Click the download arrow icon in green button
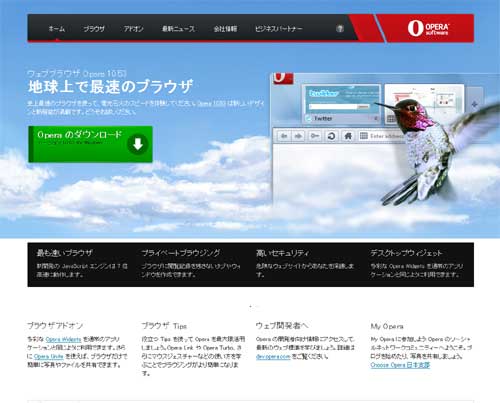The height and width of the screenshot is (403, 500). (138, 144)
